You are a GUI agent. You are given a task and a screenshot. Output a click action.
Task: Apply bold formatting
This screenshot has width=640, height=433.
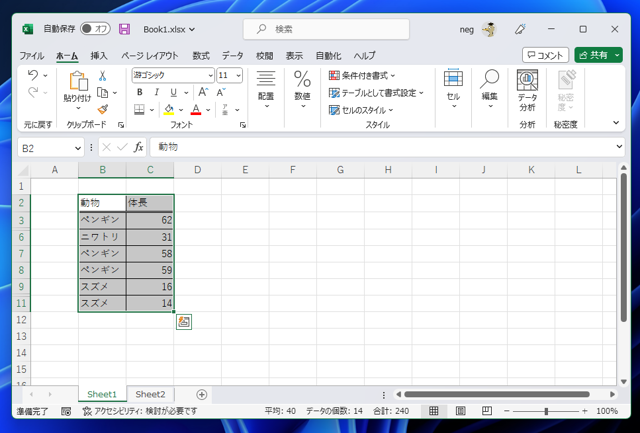tap(140, 92)
